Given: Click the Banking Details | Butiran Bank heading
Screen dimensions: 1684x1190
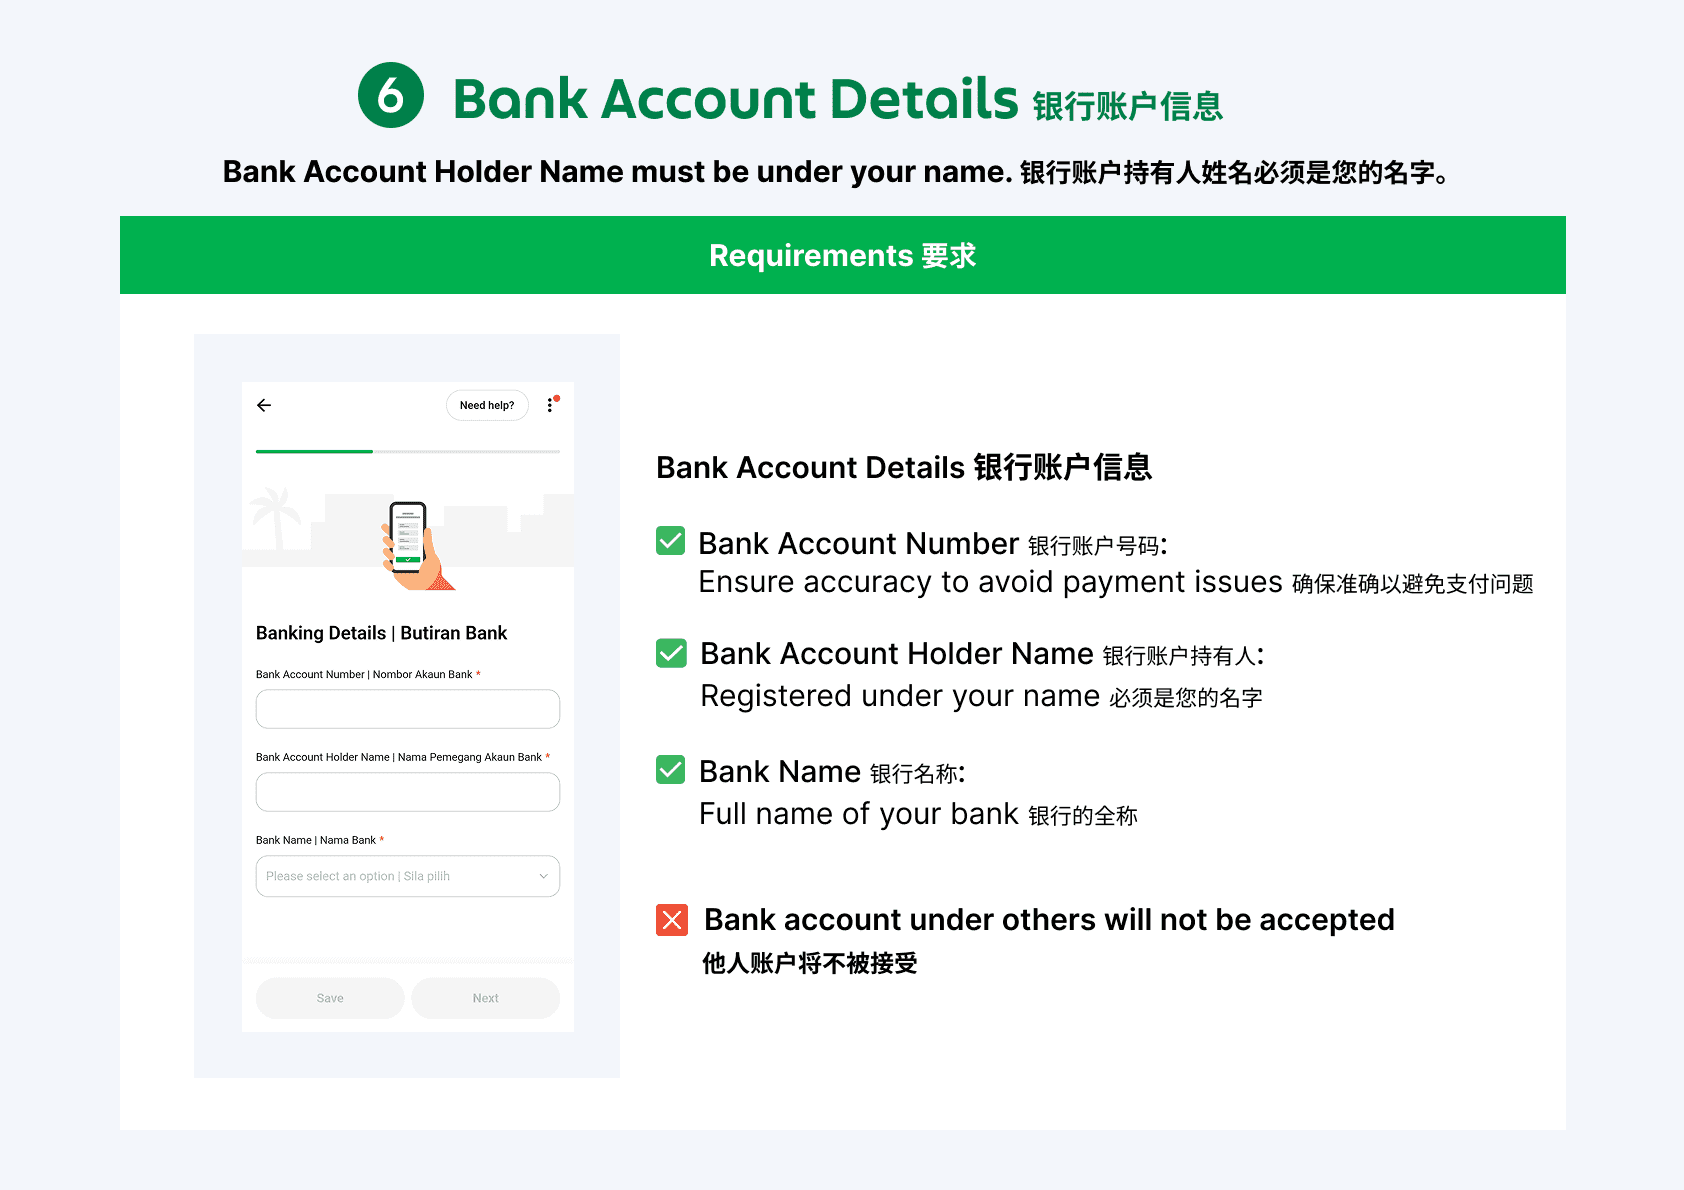Looking at the screenshot, I should point(381,633).
